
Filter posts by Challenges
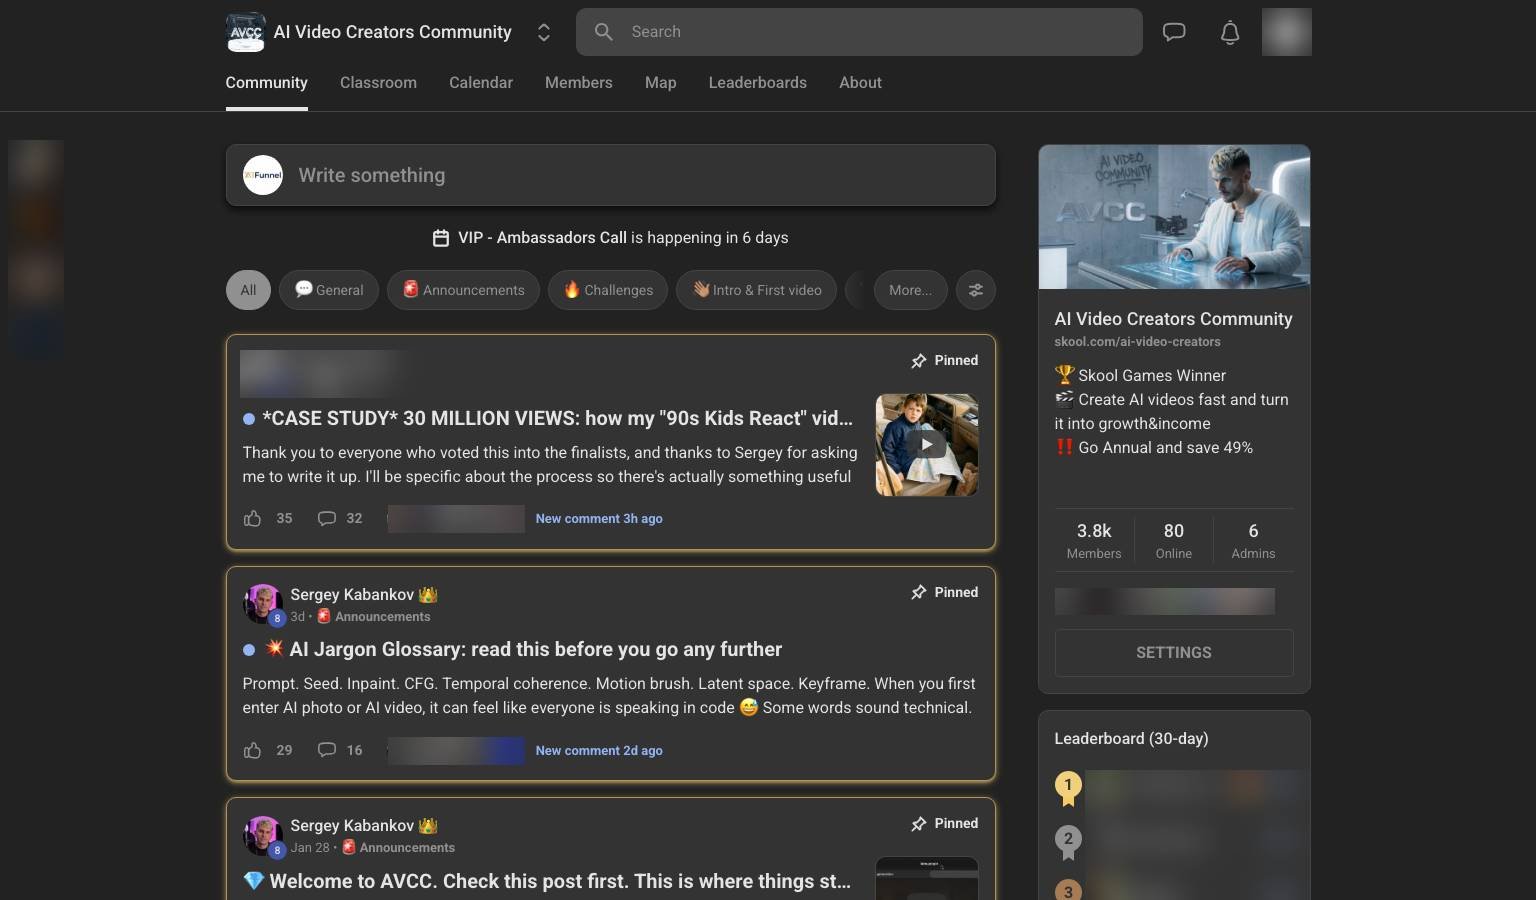point(608,290)
